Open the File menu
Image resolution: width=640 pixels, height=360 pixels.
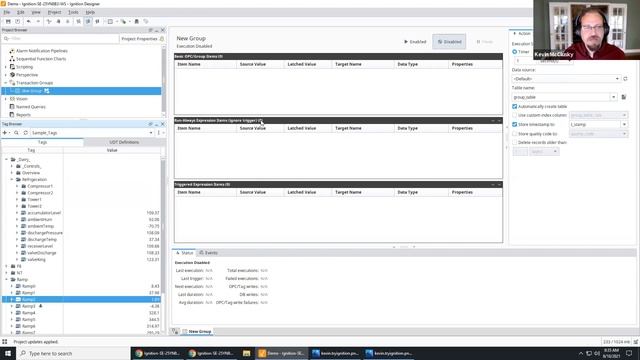point(7,12)
